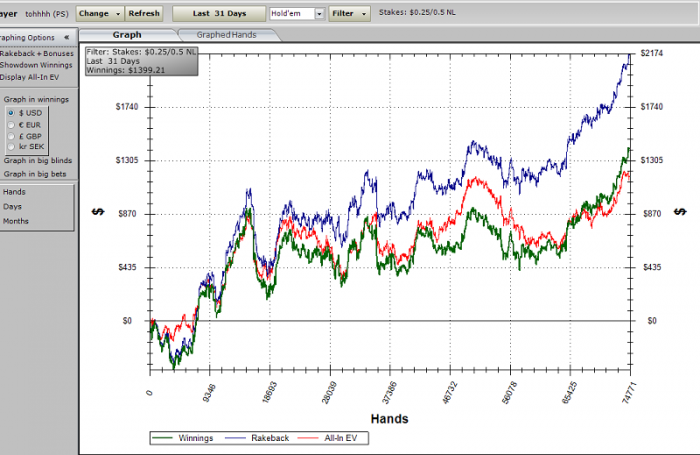
Task: Toggle Showdown Winnings option
Action: pyautogui.click(x=36, y=65)
